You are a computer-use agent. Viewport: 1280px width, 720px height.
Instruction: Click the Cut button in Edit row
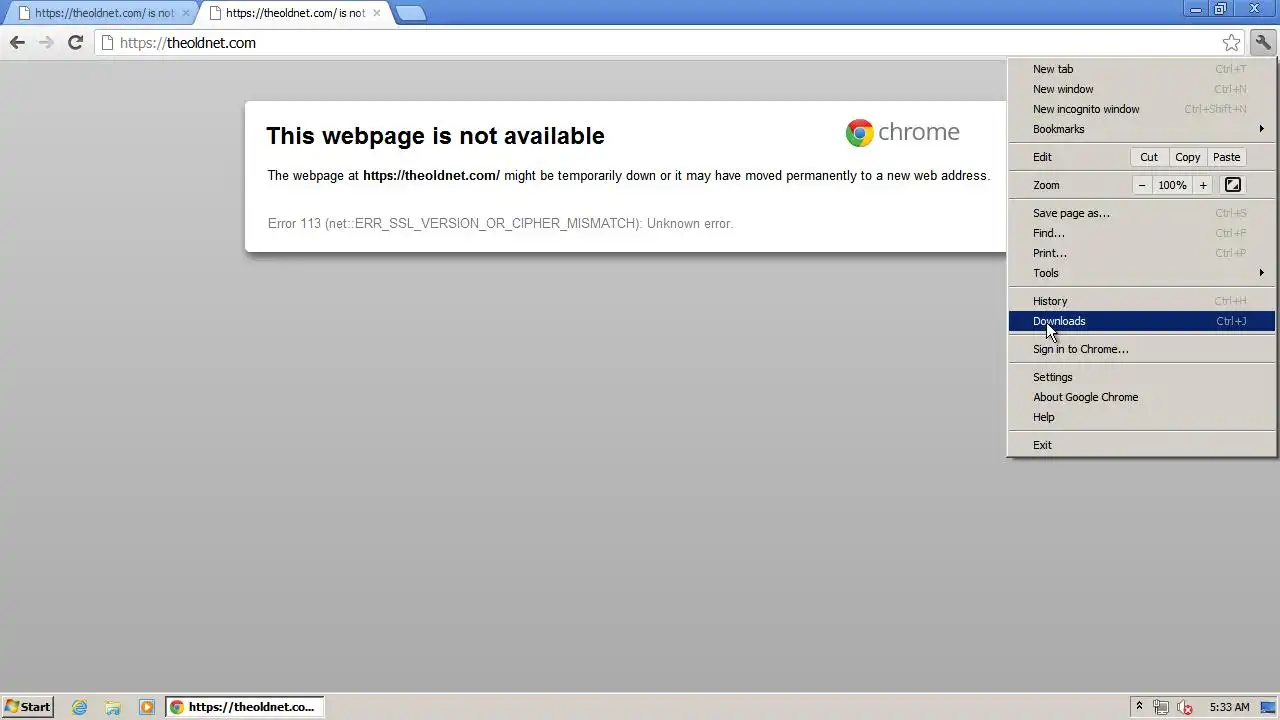click(x=1149, y=157)
